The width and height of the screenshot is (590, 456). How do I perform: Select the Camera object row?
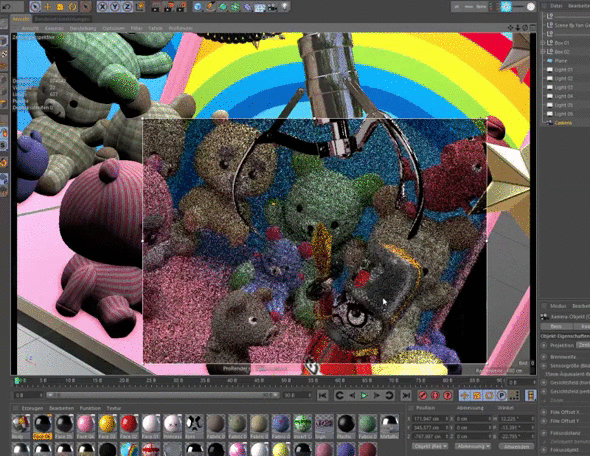563,123
